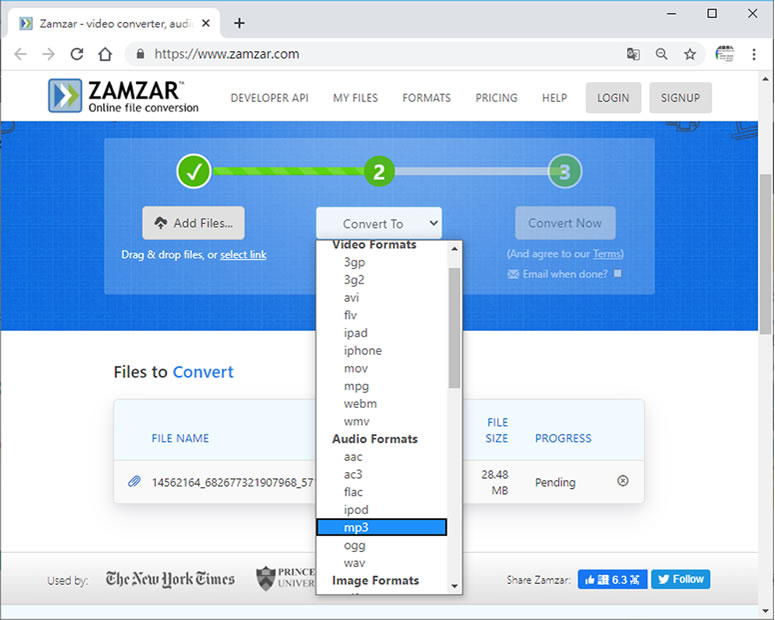Choose webm in the format list
This screenshot has width=775, height=620.
click(x=382, y=403)
